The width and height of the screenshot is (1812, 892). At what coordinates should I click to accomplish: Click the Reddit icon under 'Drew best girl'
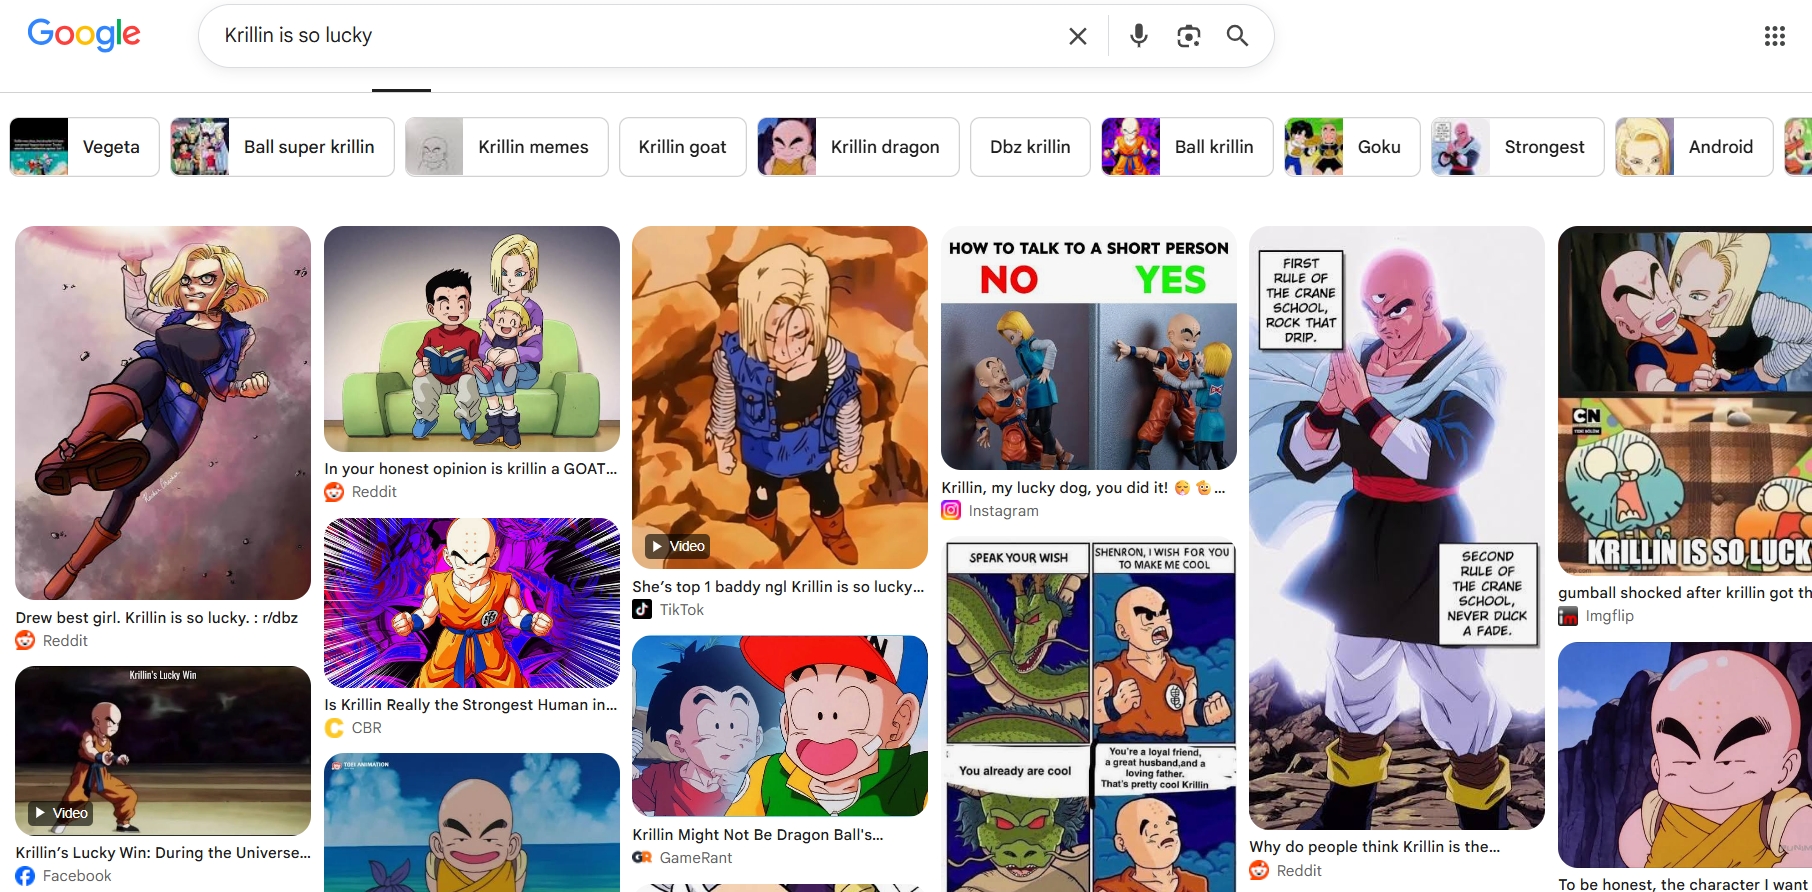pyautogui.click(x=25, y=641)
